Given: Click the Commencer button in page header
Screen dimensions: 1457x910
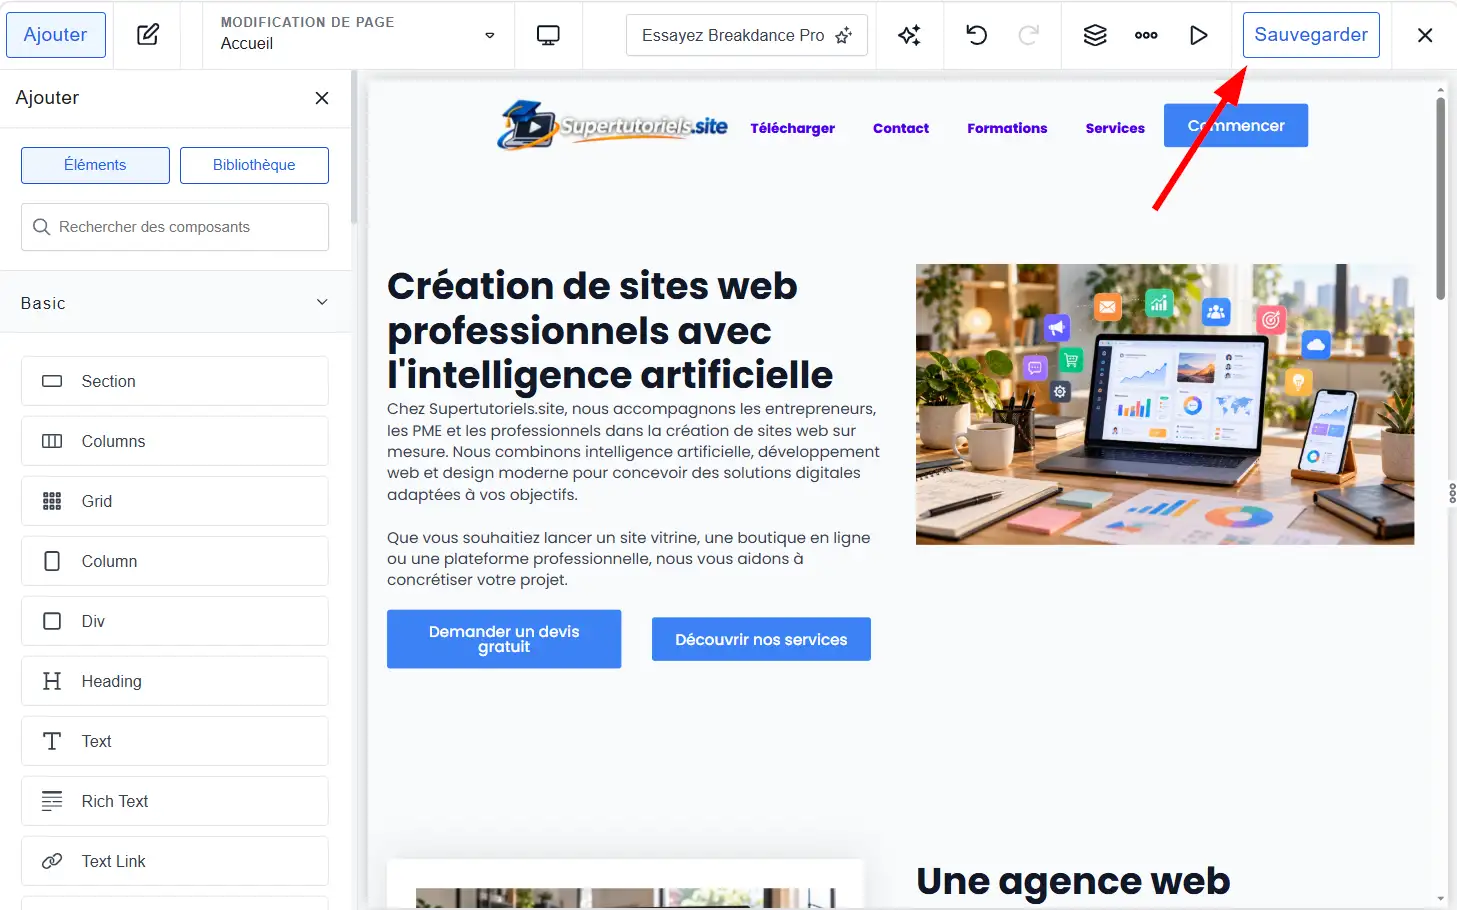Looking at the screenshot, I should [1236, 126].
